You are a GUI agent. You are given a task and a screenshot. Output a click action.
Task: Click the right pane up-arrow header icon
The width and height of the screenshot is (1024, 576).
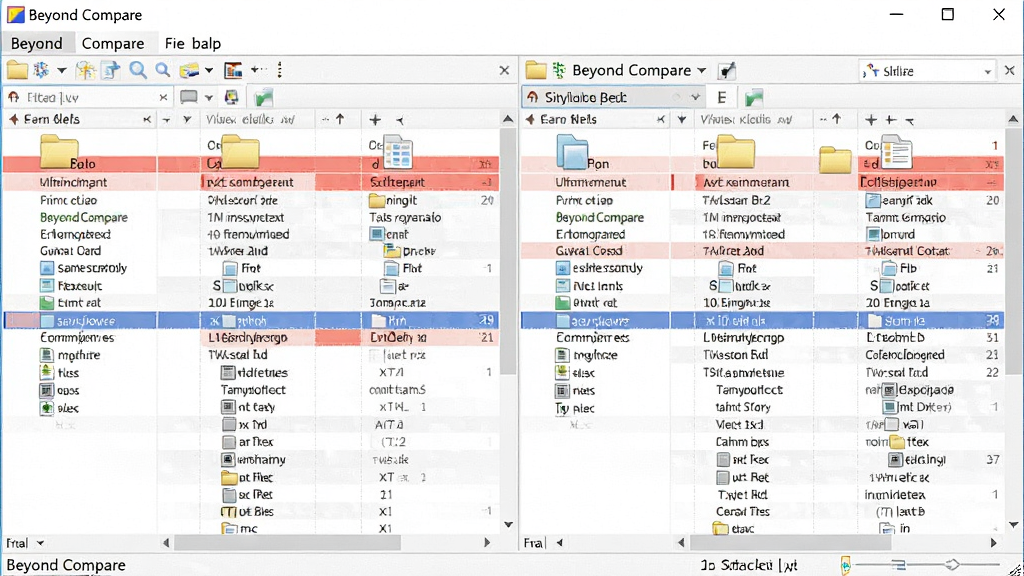[x=836, y=119]
